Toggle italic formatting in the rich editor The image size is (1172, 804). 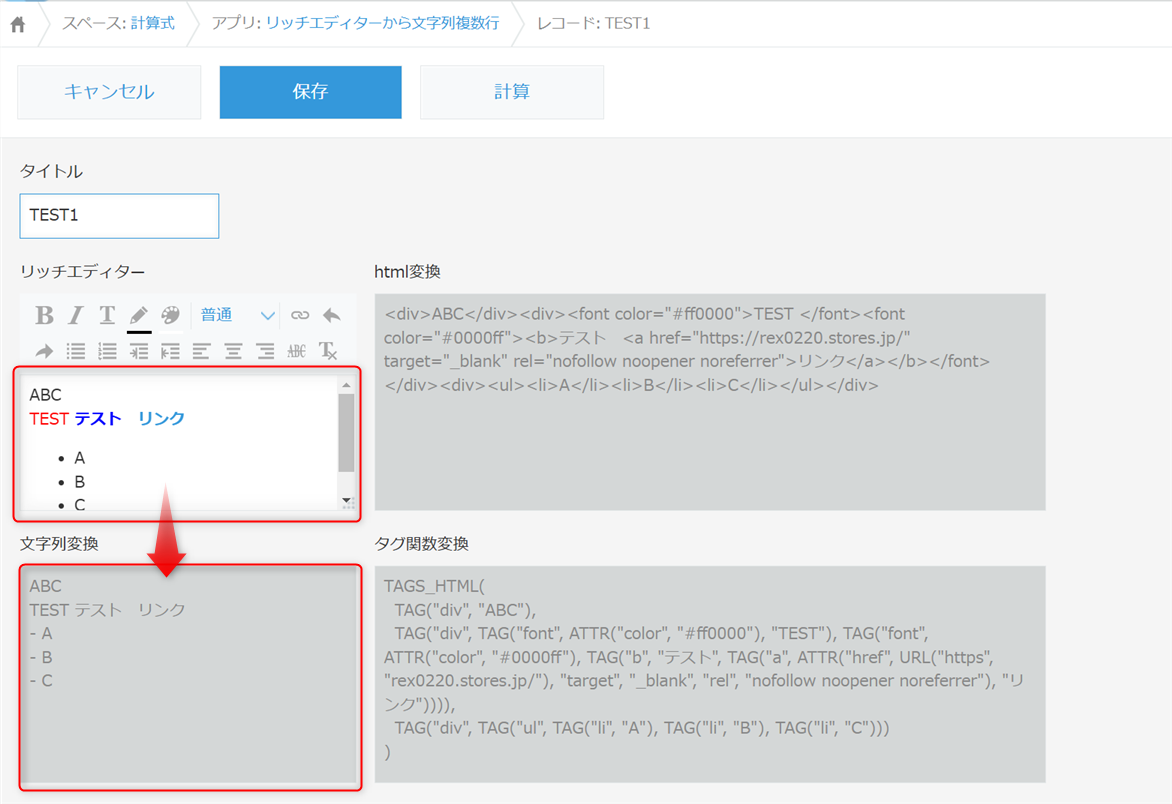tap(75, 315)
